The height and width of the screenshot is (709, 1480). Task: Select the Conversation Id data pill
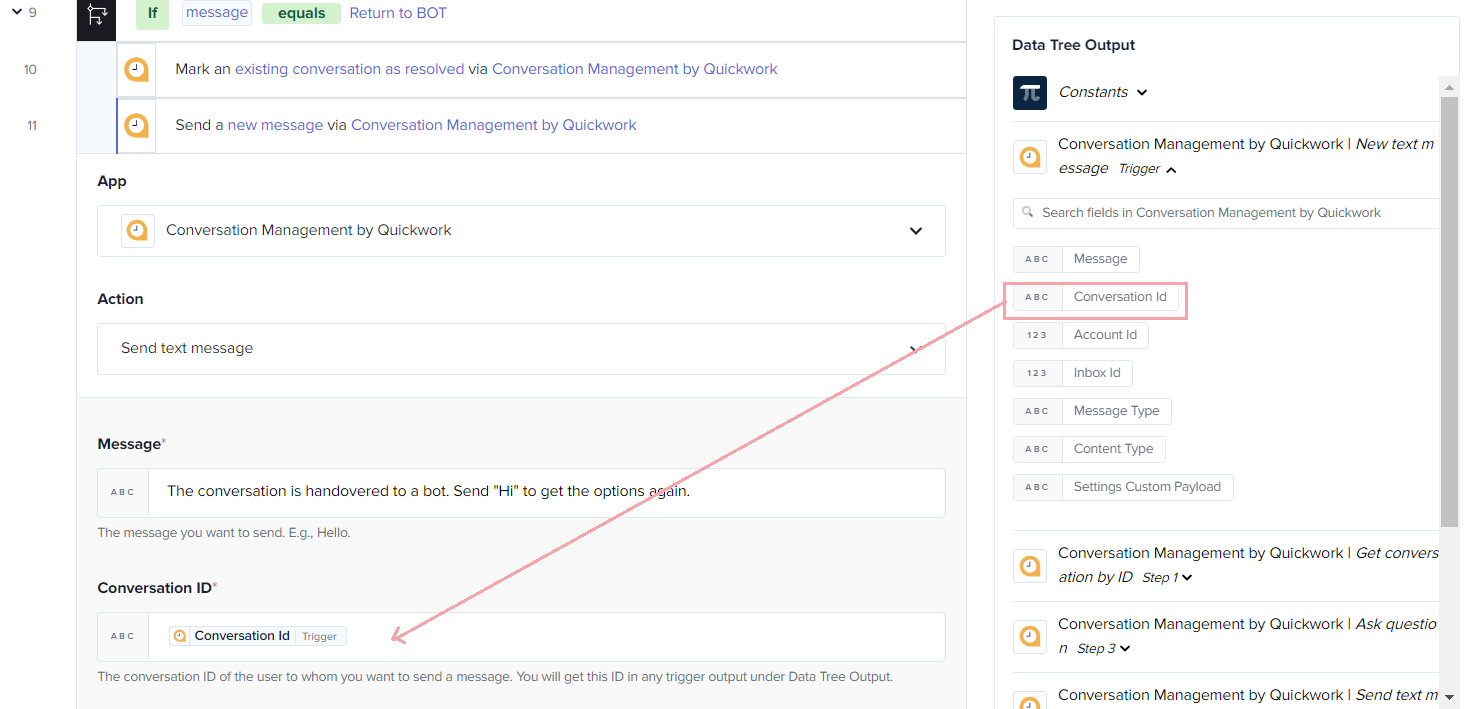1096,297
